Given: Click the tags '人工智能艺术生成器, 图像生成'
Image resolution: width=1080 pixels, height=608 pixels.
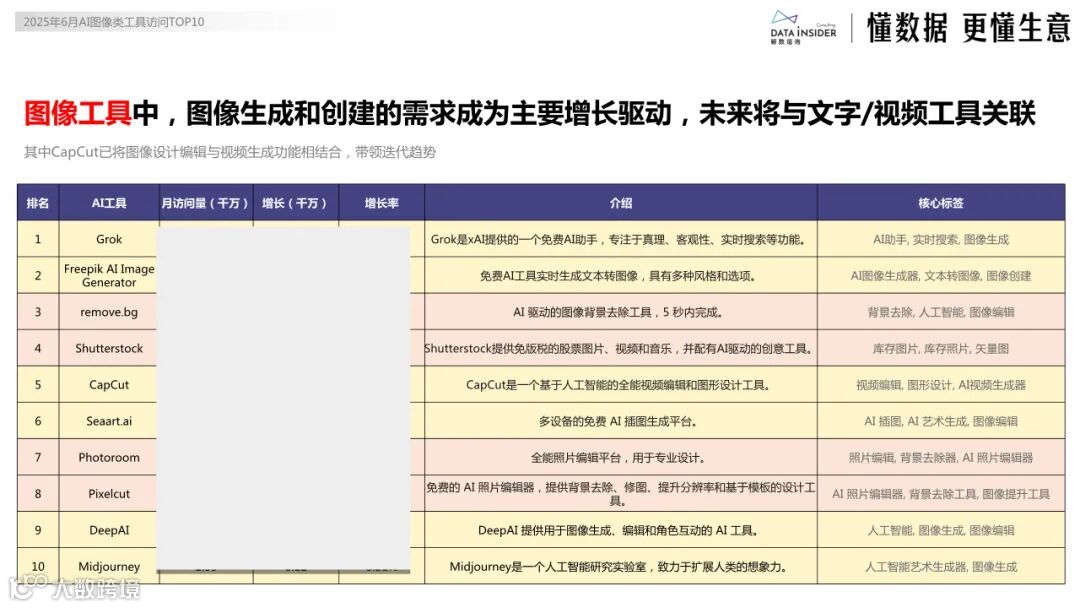Looking at the screenshot, I should coord(941,567).
